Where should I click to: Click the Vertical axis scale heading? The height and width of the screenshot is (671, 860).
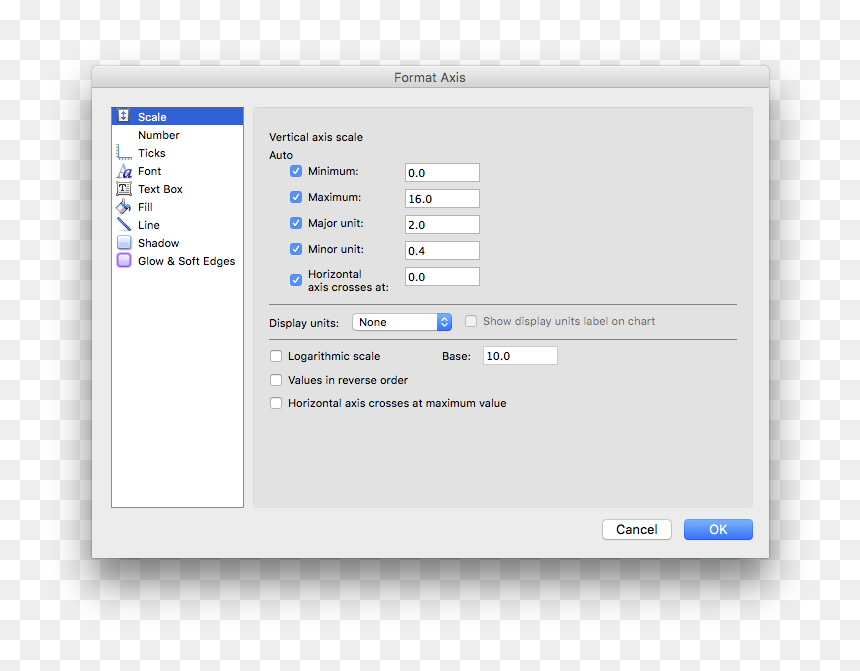click(x=316, y=137)
